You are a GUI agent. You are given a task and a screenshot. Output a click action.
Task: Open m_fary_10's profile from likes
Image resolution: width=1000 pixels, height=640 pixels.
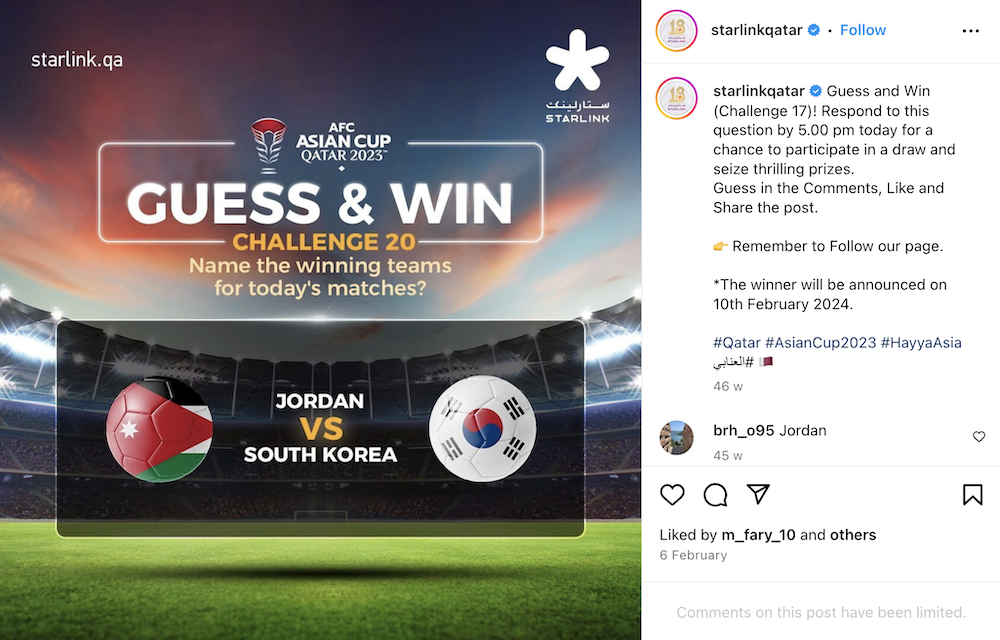tap(758, 535)
